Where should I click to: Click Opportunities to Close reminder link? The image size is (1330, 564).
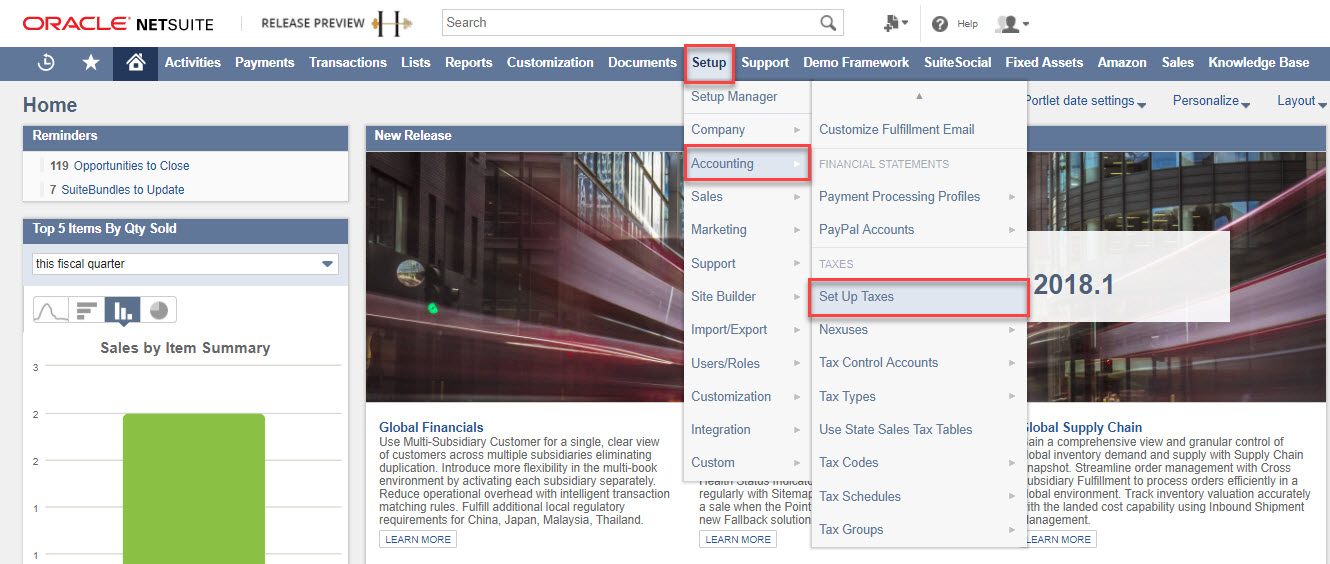[131, 166]
